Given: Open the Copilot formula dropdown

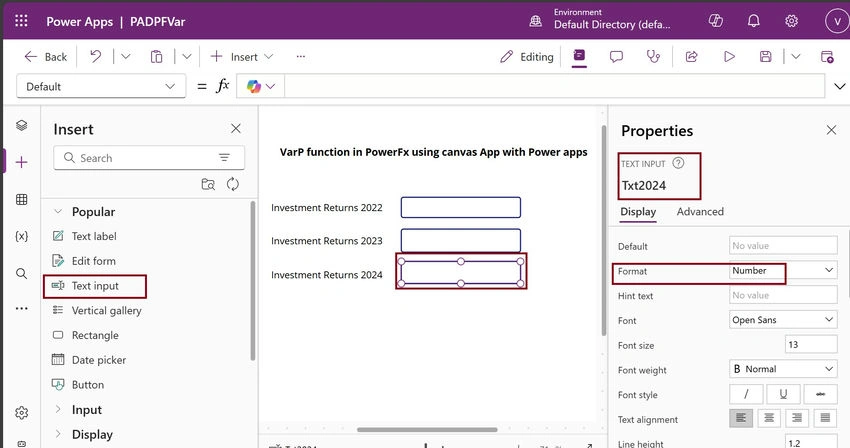Looking at the screenshot, I should coord(260,86).
